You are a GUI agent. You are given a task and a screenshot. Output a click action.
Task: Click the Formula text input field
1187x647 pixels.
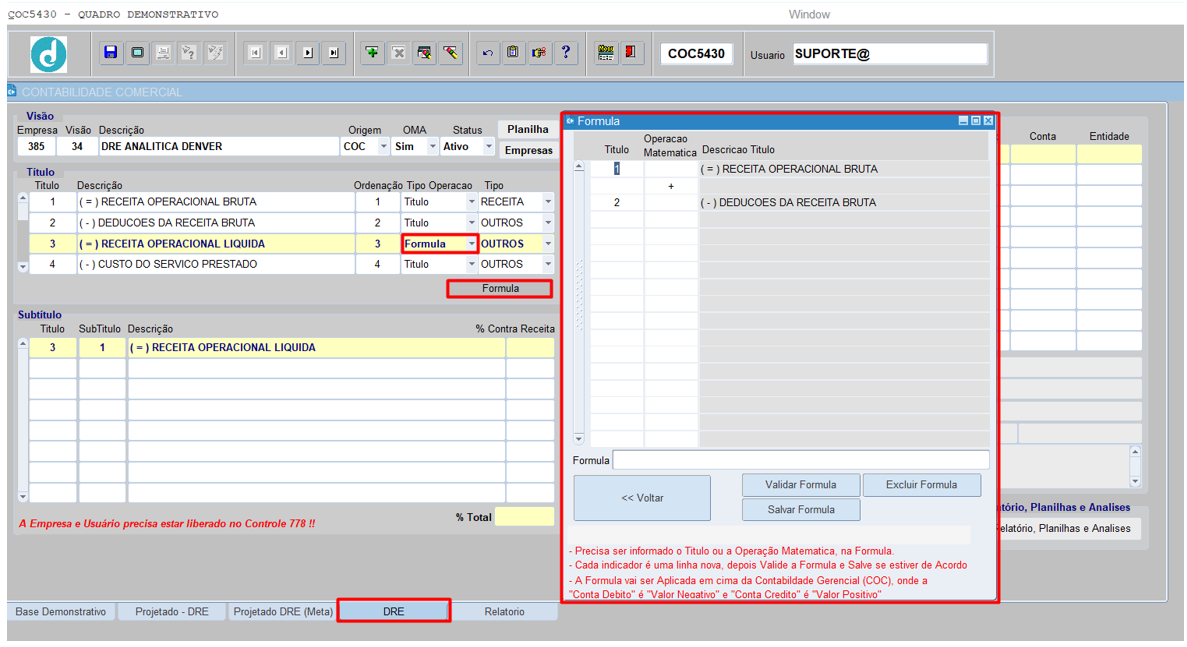coord(801,460)
